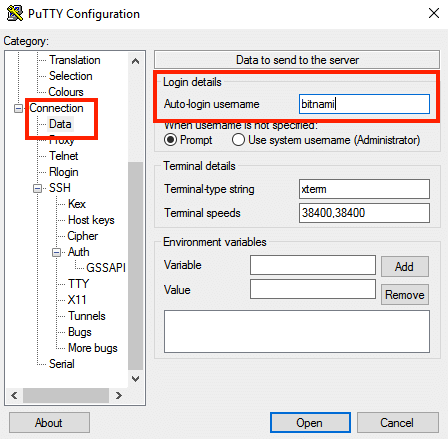Select the Prompt radio button
This screenshot has height=439, width=448.
[x=170, y=140]
